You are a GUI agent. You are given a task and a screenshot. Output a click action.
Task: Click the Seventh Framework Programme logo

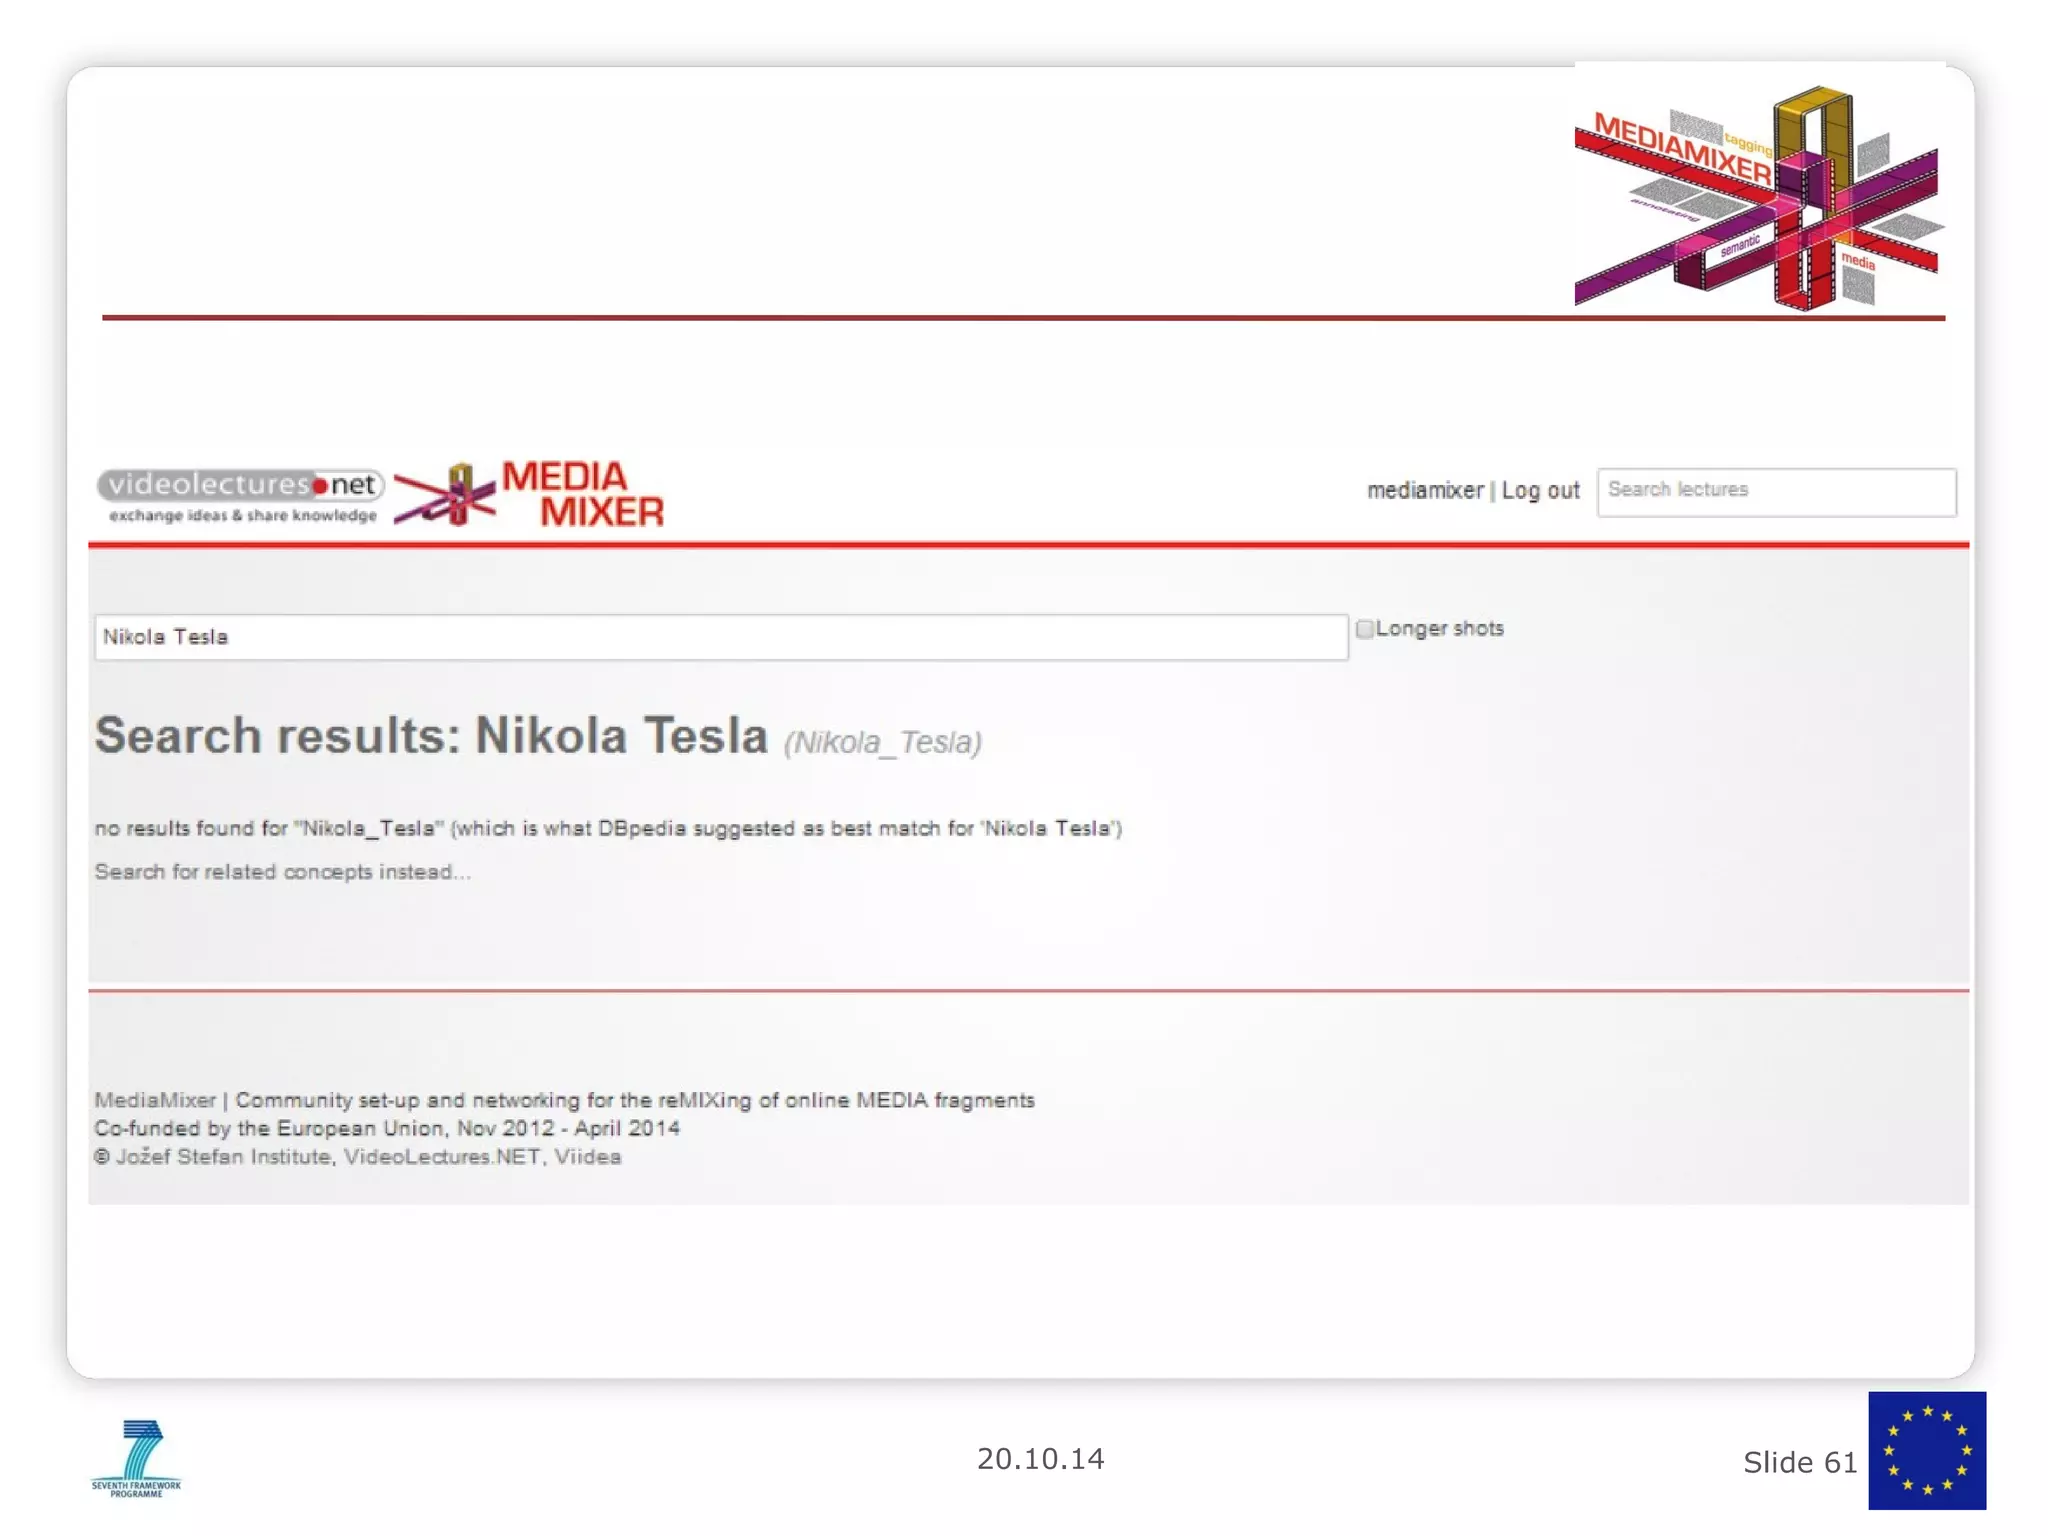136,1458
